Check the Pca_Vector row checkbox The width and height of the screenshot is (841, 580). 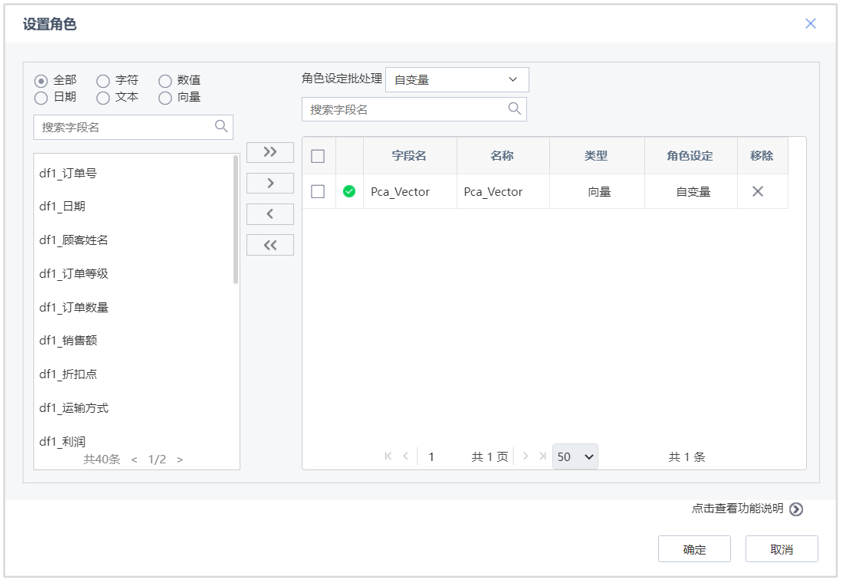click(x=319, y=190)
